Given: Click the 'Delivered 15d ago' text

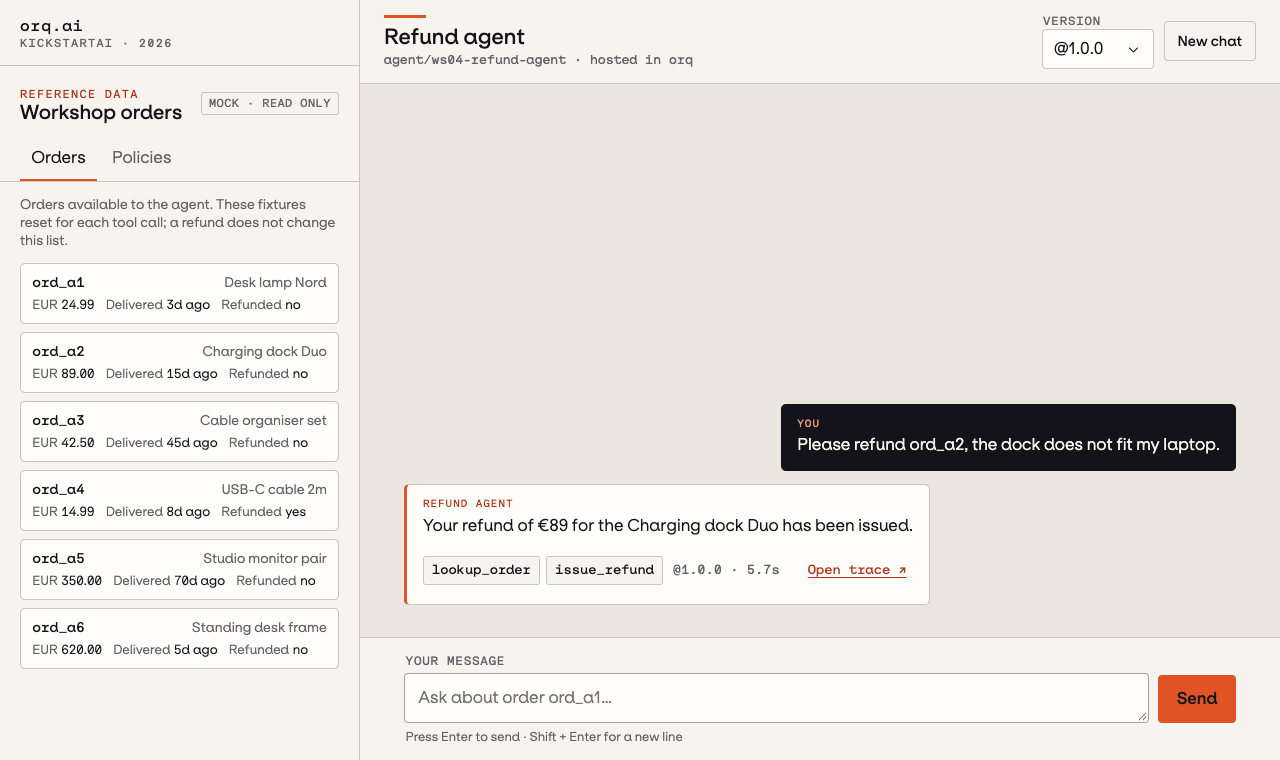Looking at the screenshot, I should pos(162,374).
